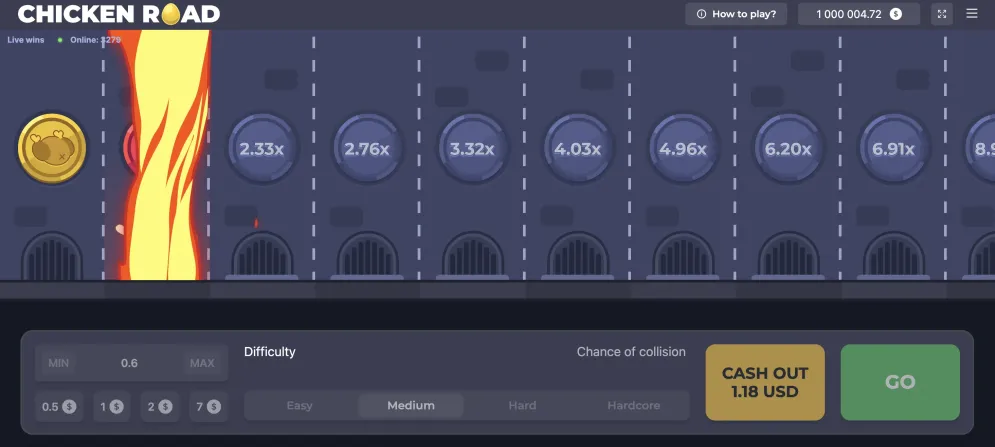Select Hard difficulty
Screen dimensions: 995x447
coord(522,405)
